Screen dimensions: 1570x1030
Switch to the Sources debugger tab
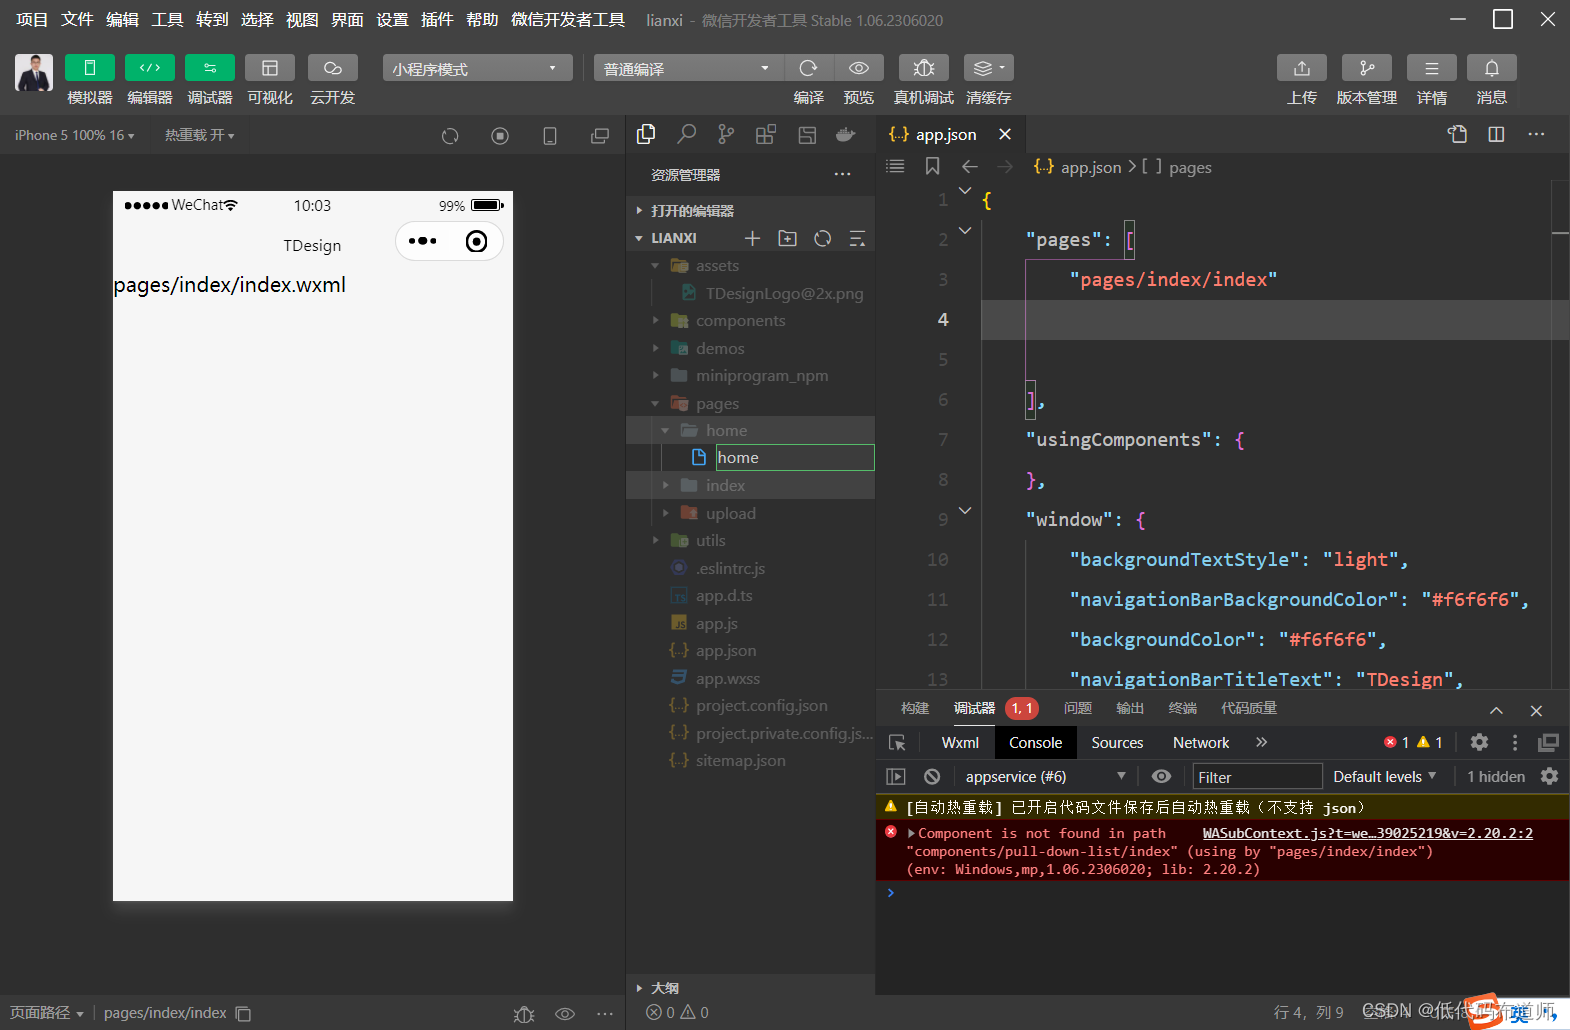coord(1117,742)
